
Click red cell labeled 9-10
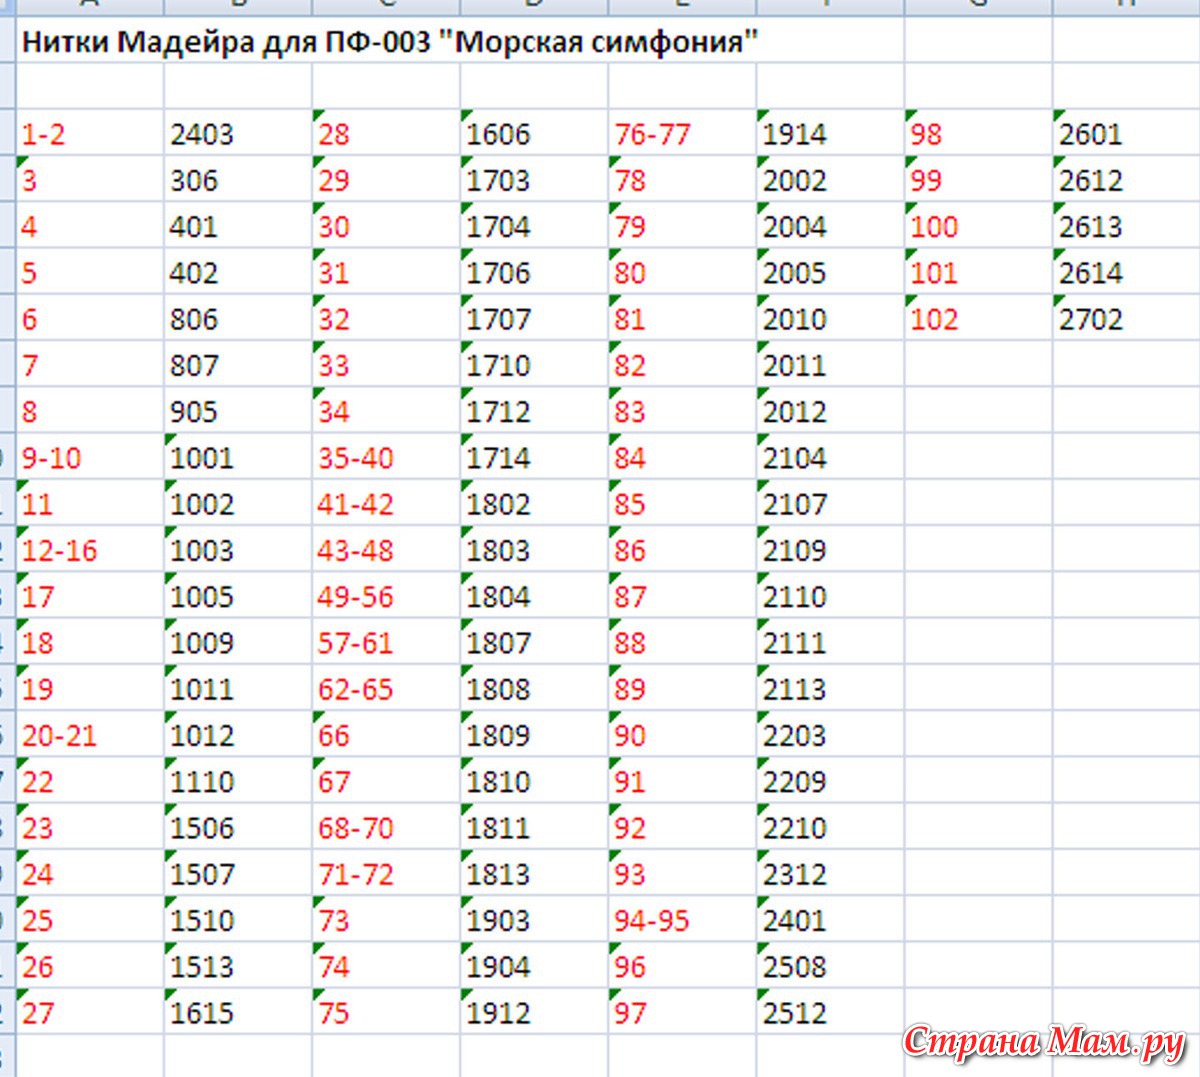[x=90, y=457]
